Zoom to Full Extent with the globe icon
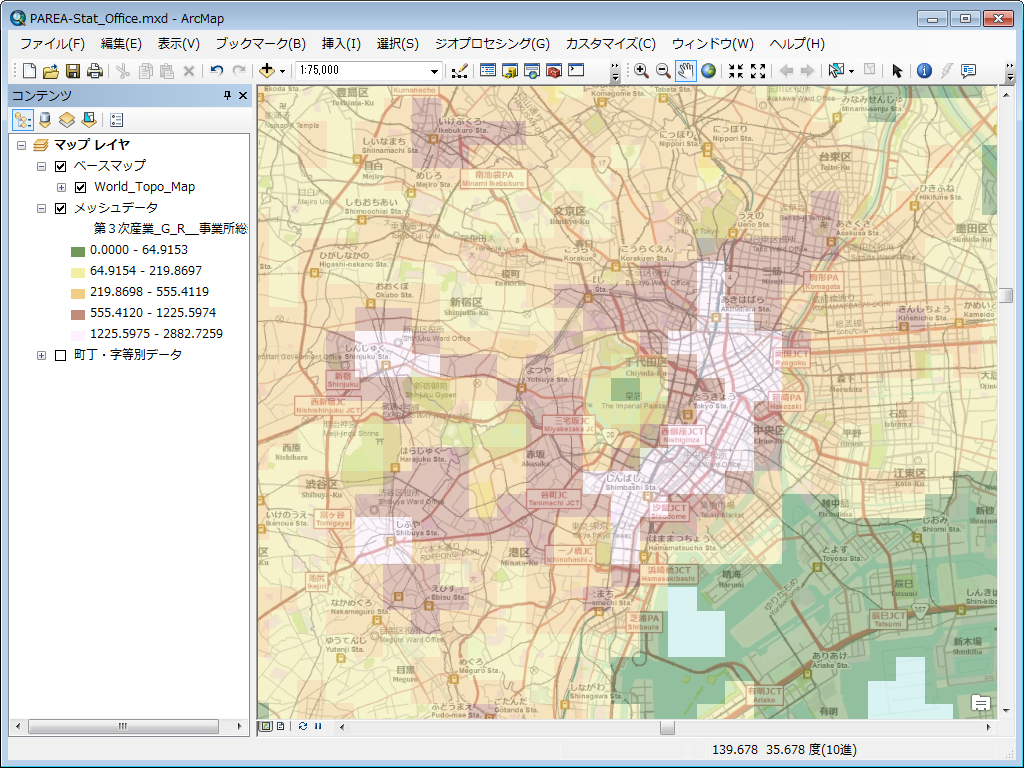The width and height of the screenshot is (1024, 768). [709, 71]
